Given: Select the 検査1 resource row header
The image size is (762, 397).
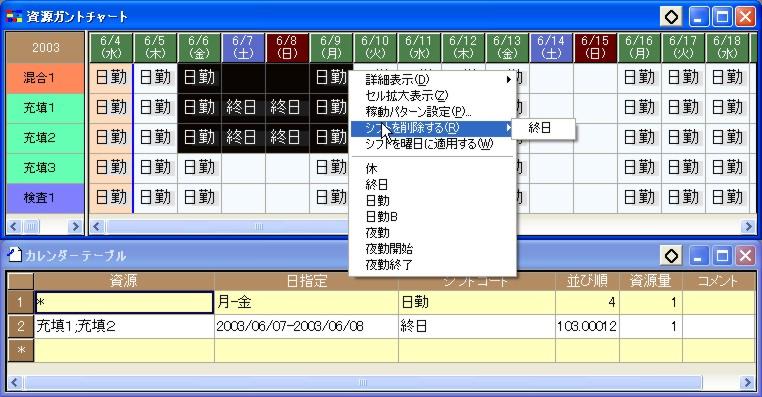Looking at the screenshot, I should click(45, 198).
